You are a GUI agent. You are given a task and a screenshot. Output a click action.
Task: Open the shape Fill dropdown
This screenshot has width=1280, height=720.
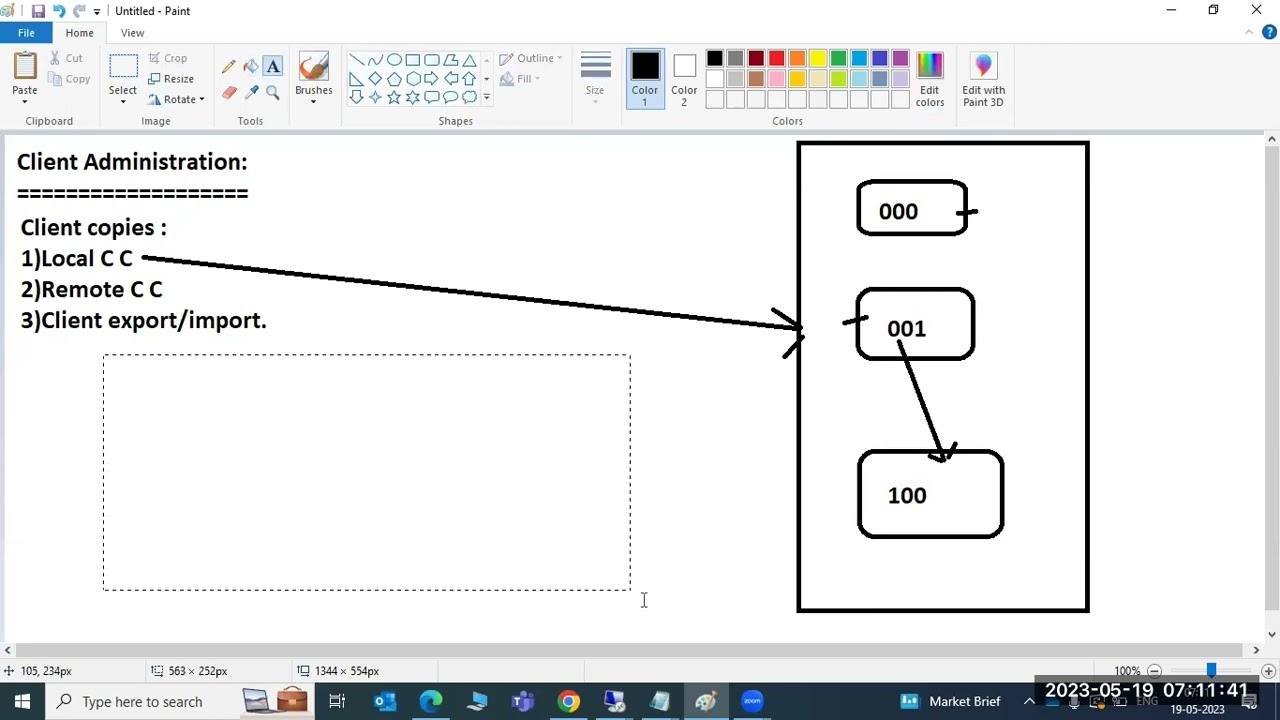point(521,79)
